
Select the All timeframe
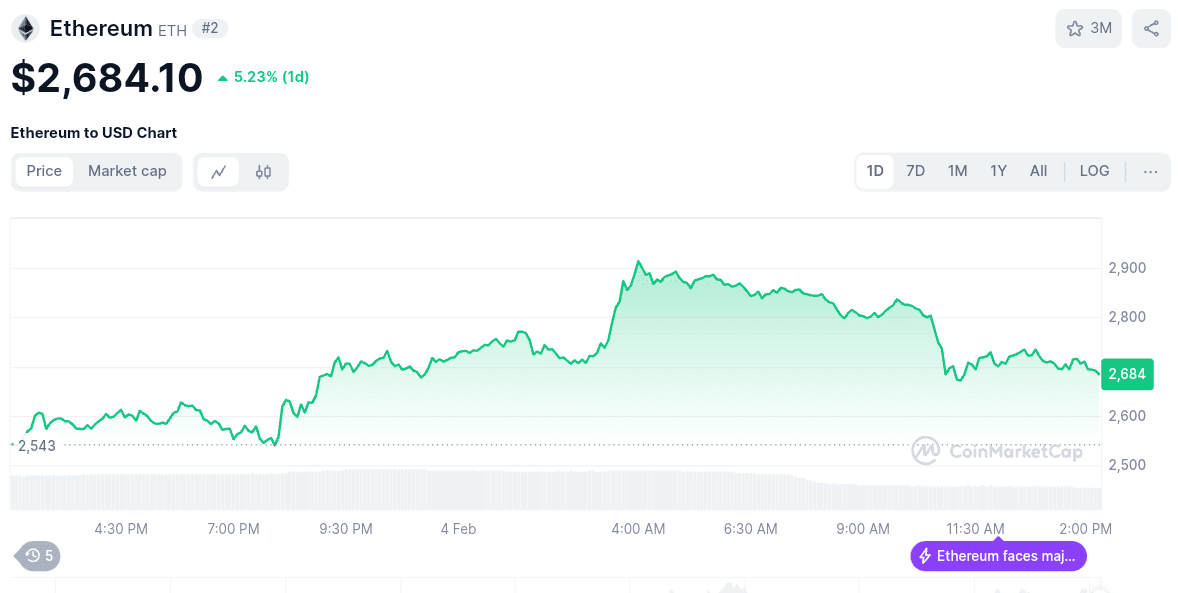pos(1038,171)
